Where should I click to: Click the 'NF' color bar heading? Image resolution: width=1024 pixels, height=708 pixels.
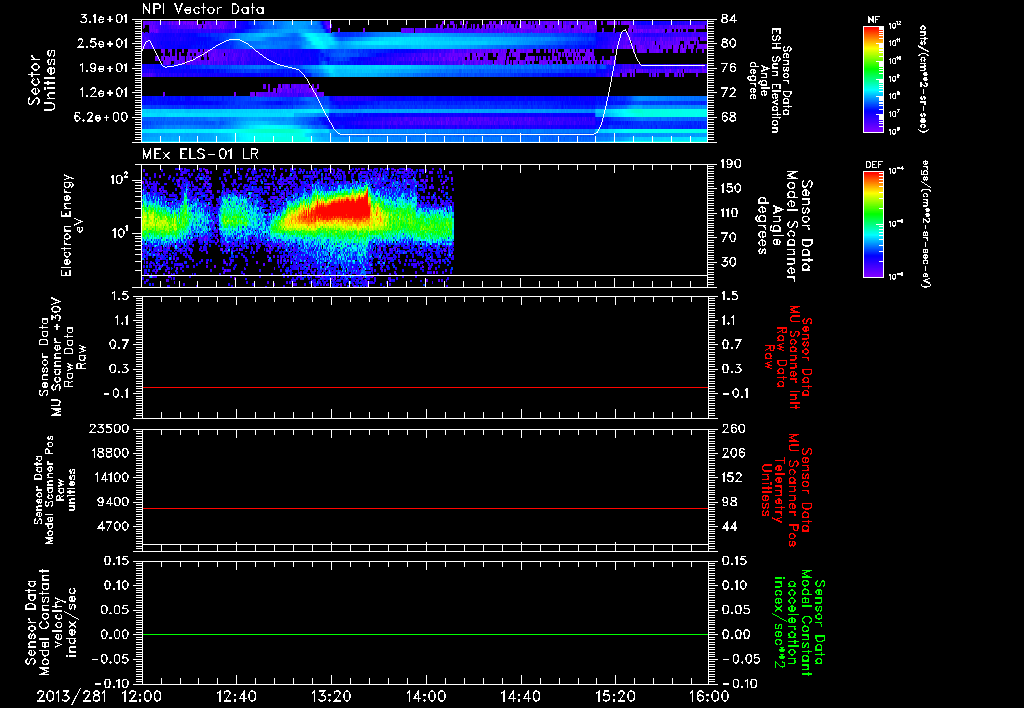click(x=873, y=20)
